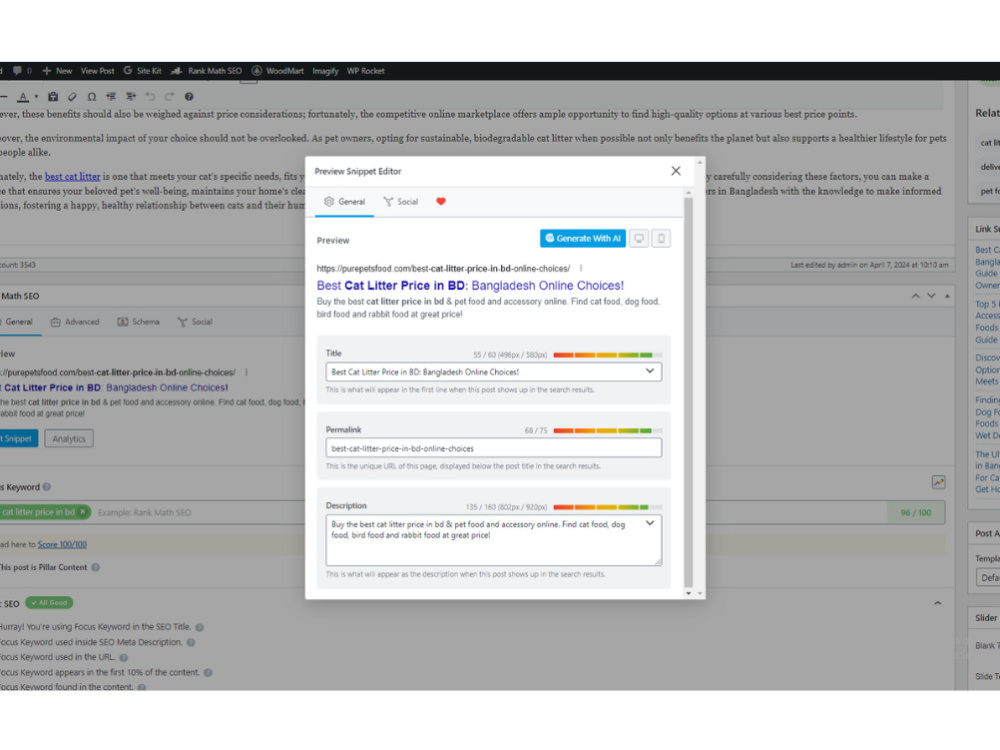The width and height of the screenshot is (1000, 750).
Task: Insert special character with omega icon
Action: click(x=92, y=97)
